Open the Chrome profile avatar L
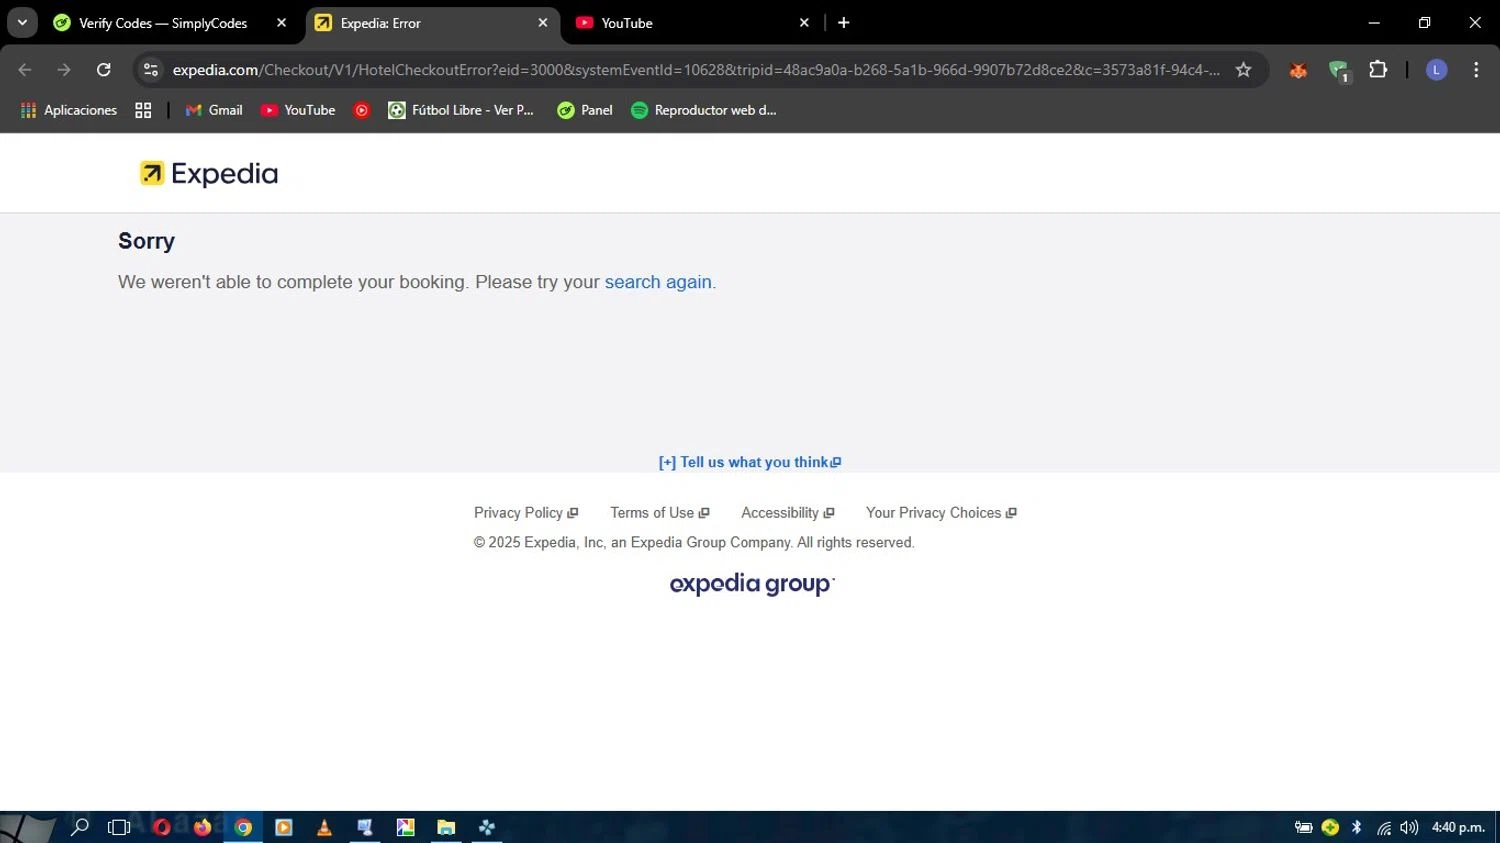This screenshot has width=1500, height=843. click(1436, 70)
